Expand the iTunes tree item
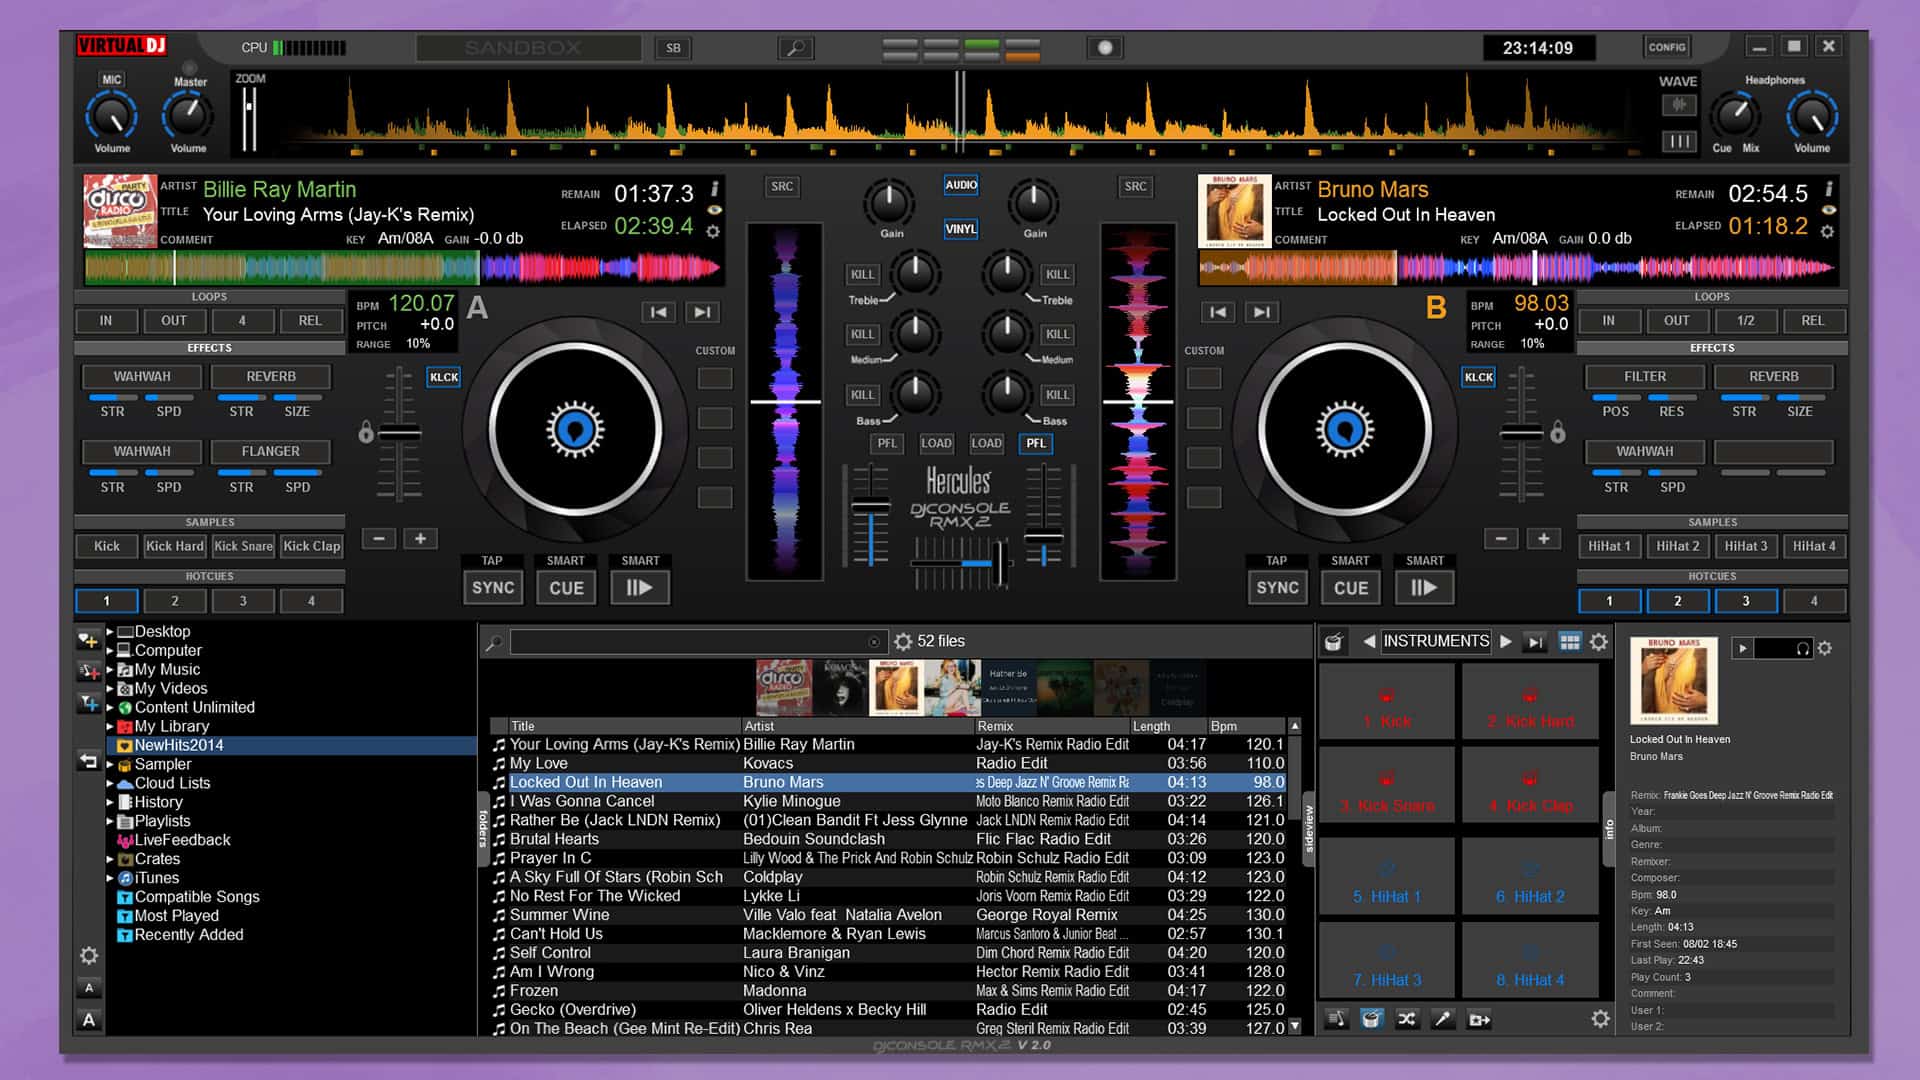This screenshot has width=1920, height=1080. pos(110,878)
